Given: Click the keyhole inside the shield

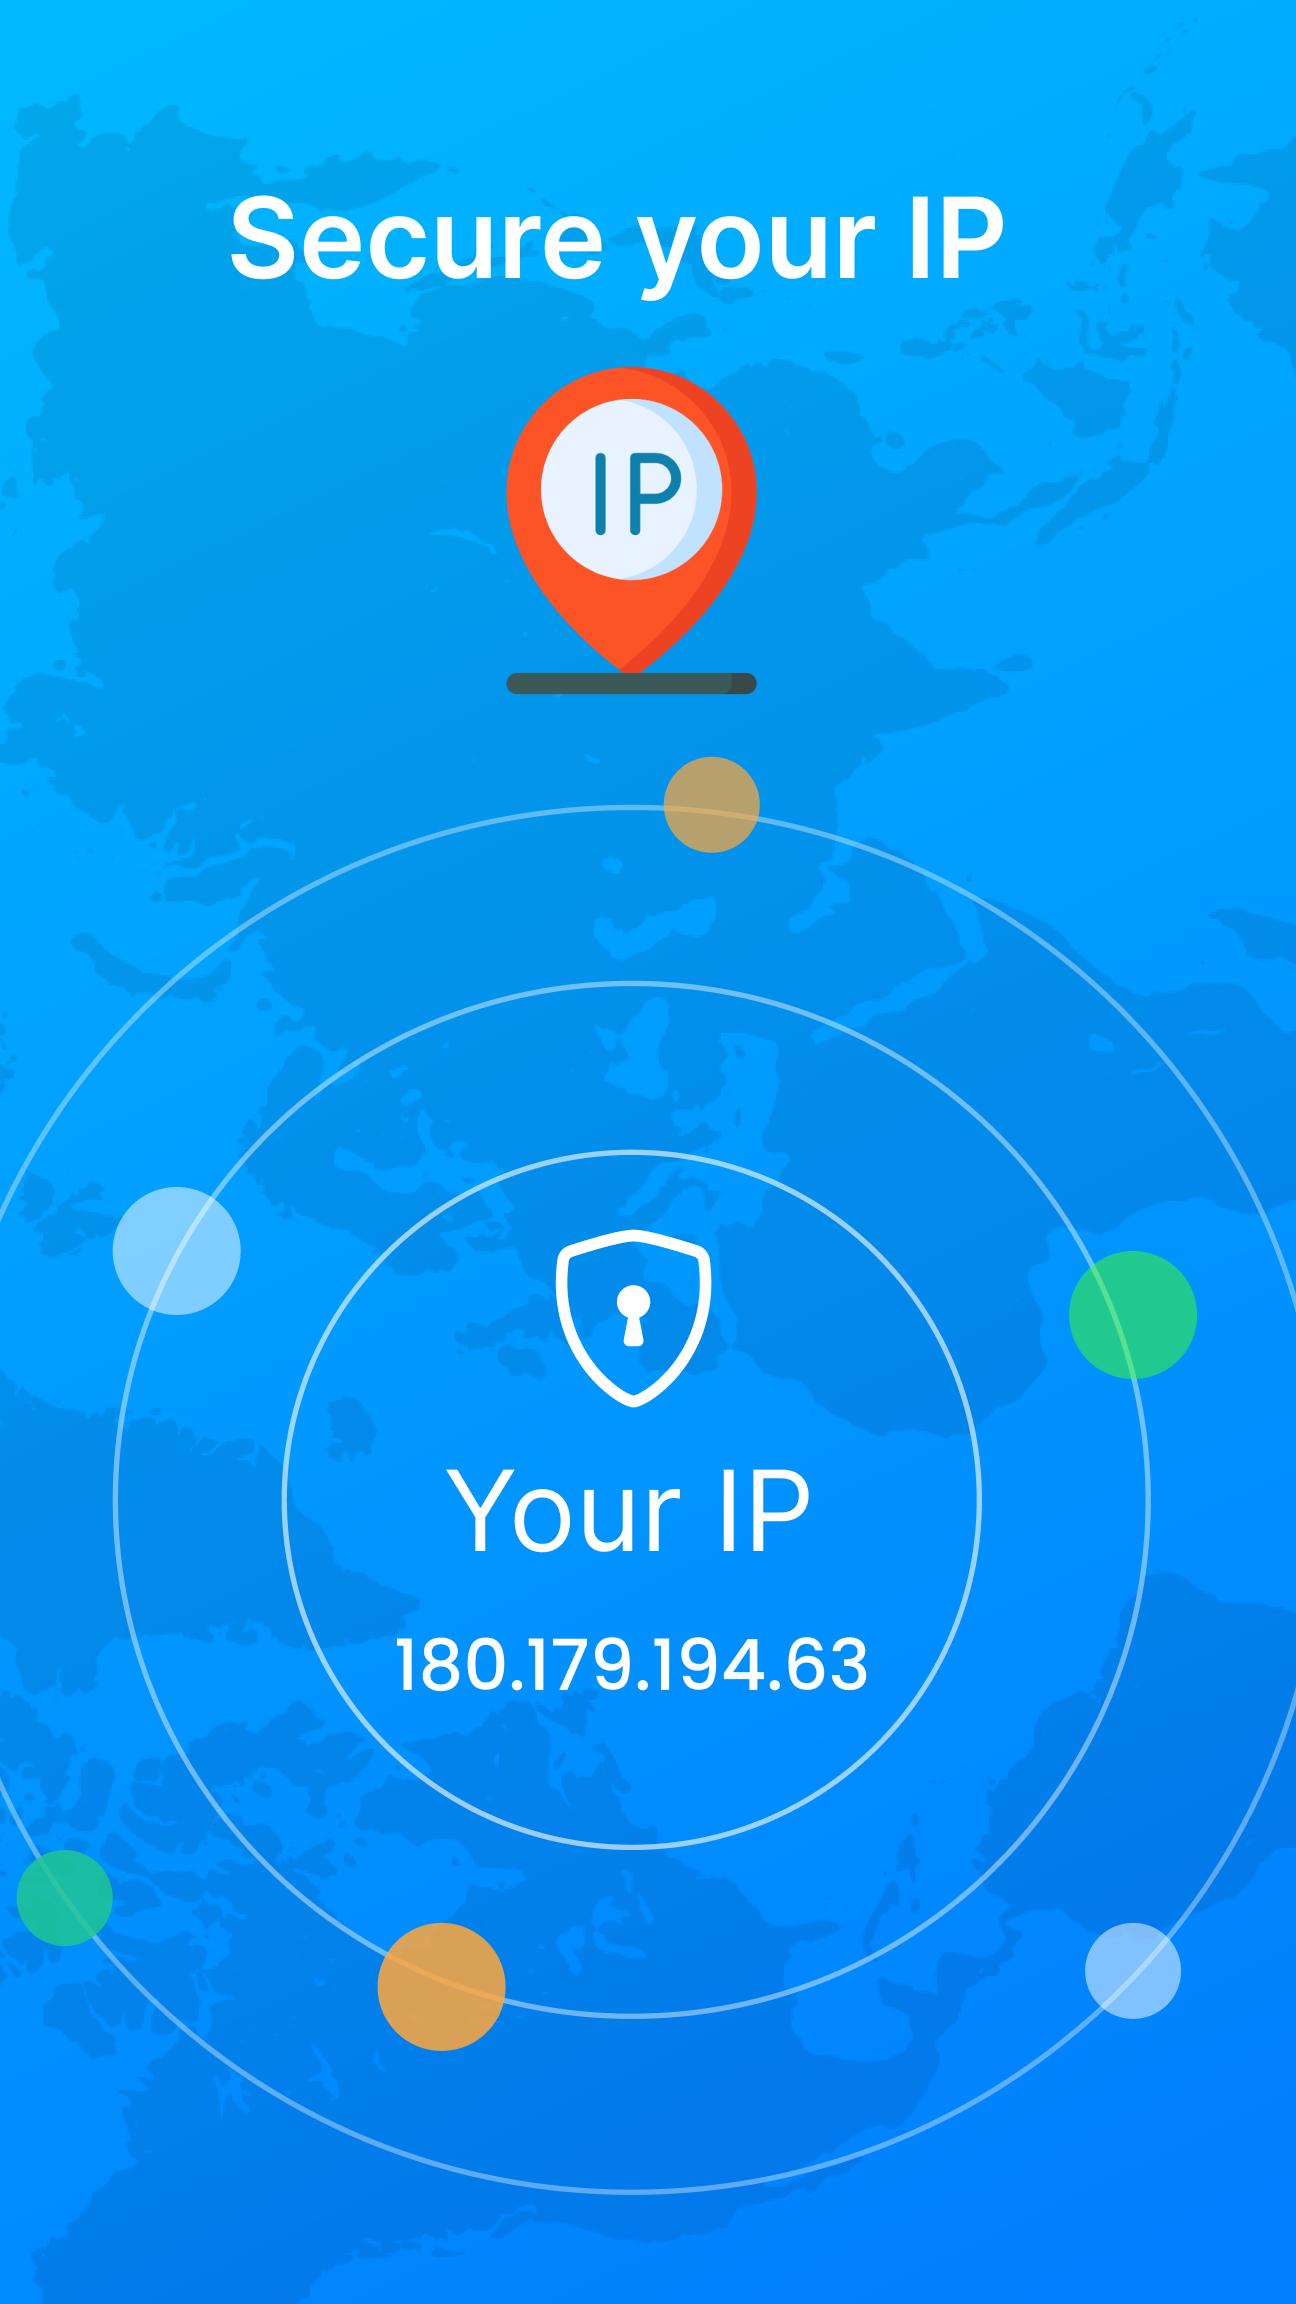Looking at the screenshot, I should click(633, 1314).
